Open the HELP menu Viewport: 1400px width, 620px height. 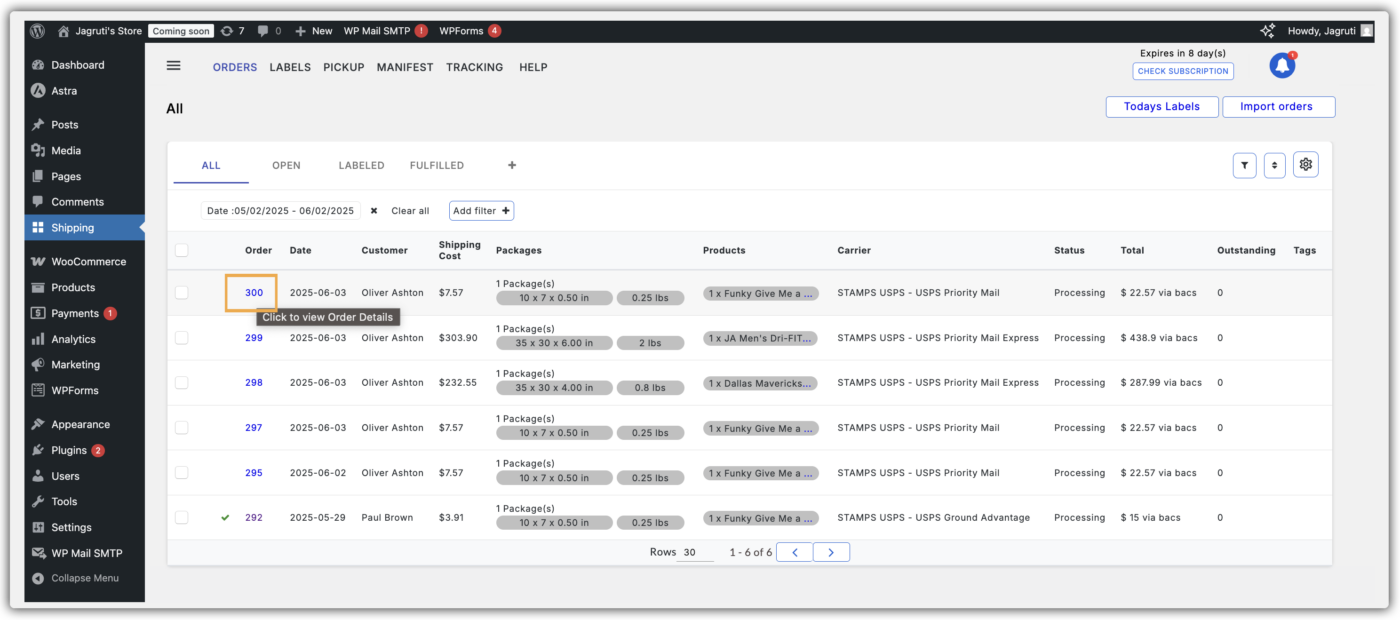(533, 67)
